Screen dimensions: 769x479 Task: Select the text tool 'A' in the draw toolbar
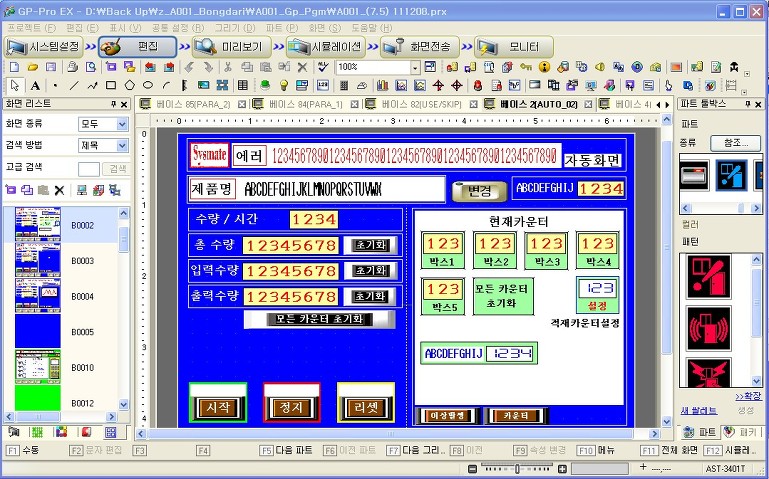coord(34,85)
